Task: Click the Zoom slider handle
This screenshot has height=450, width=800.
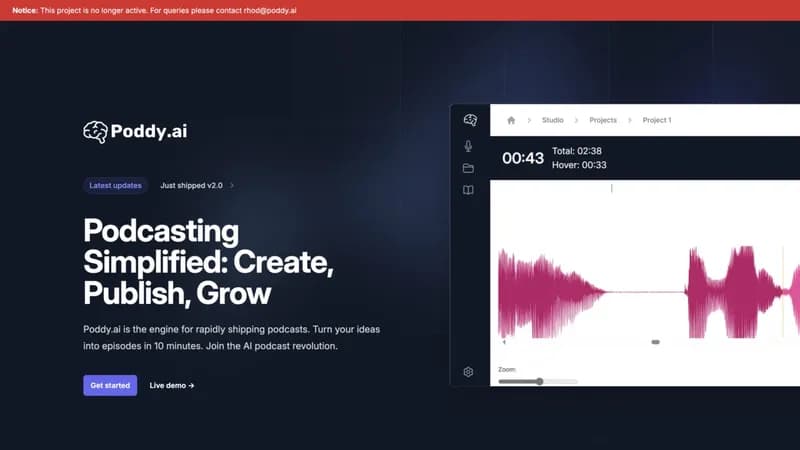Action: [539, 381]
